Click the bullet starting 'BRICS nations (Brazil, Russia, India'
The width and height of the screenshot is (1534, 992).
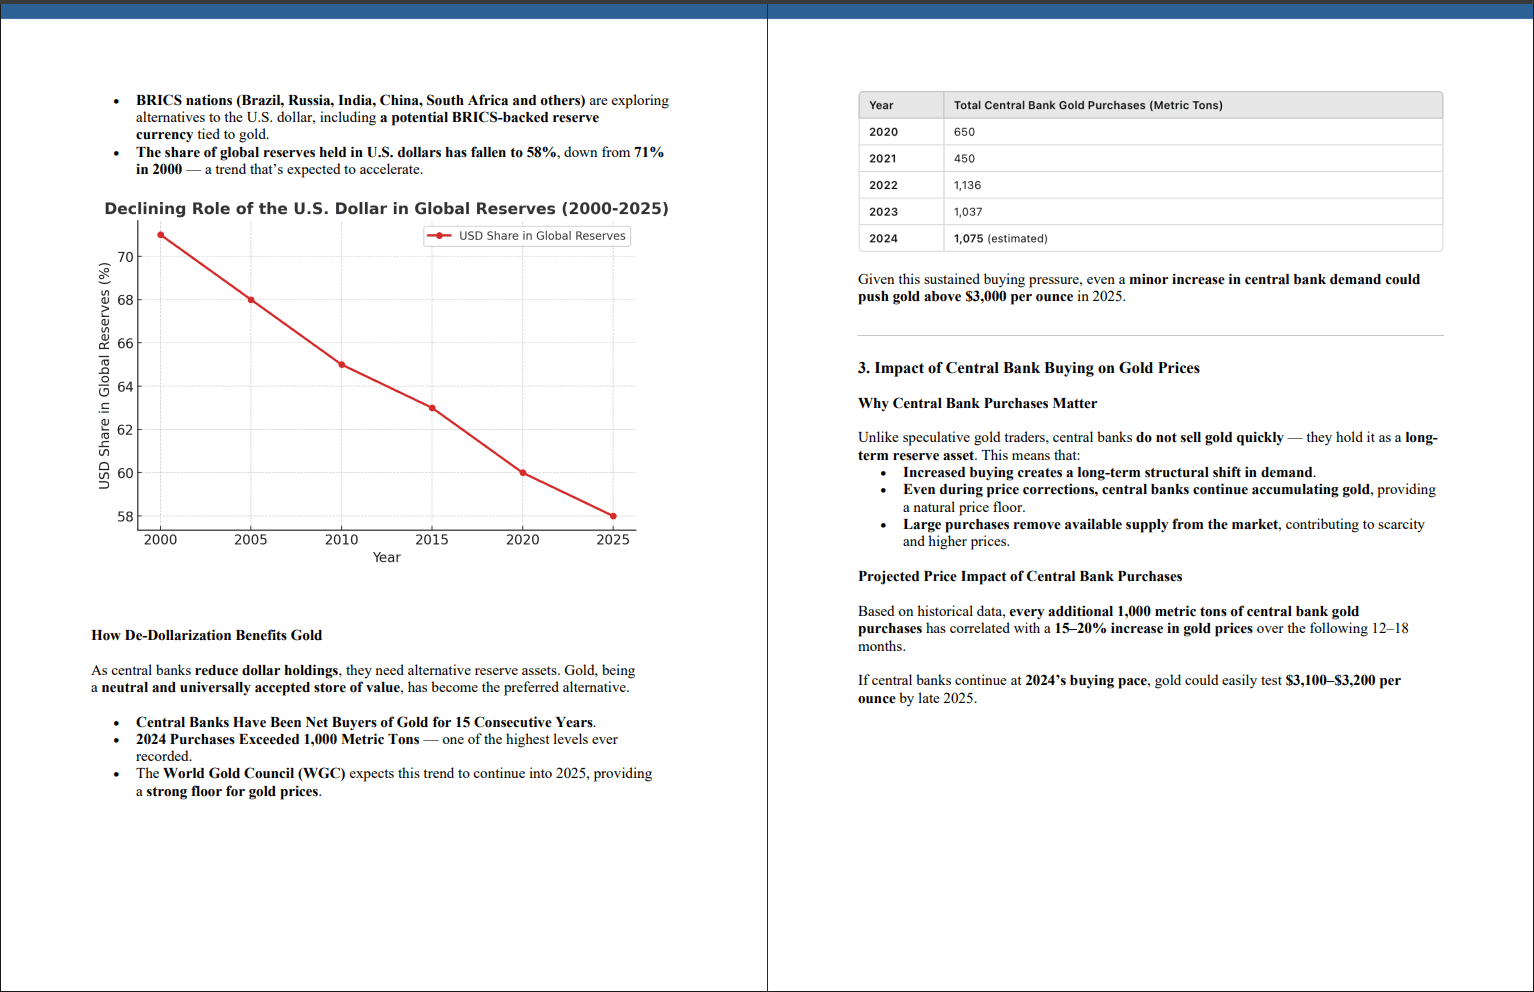pos(402,117)
